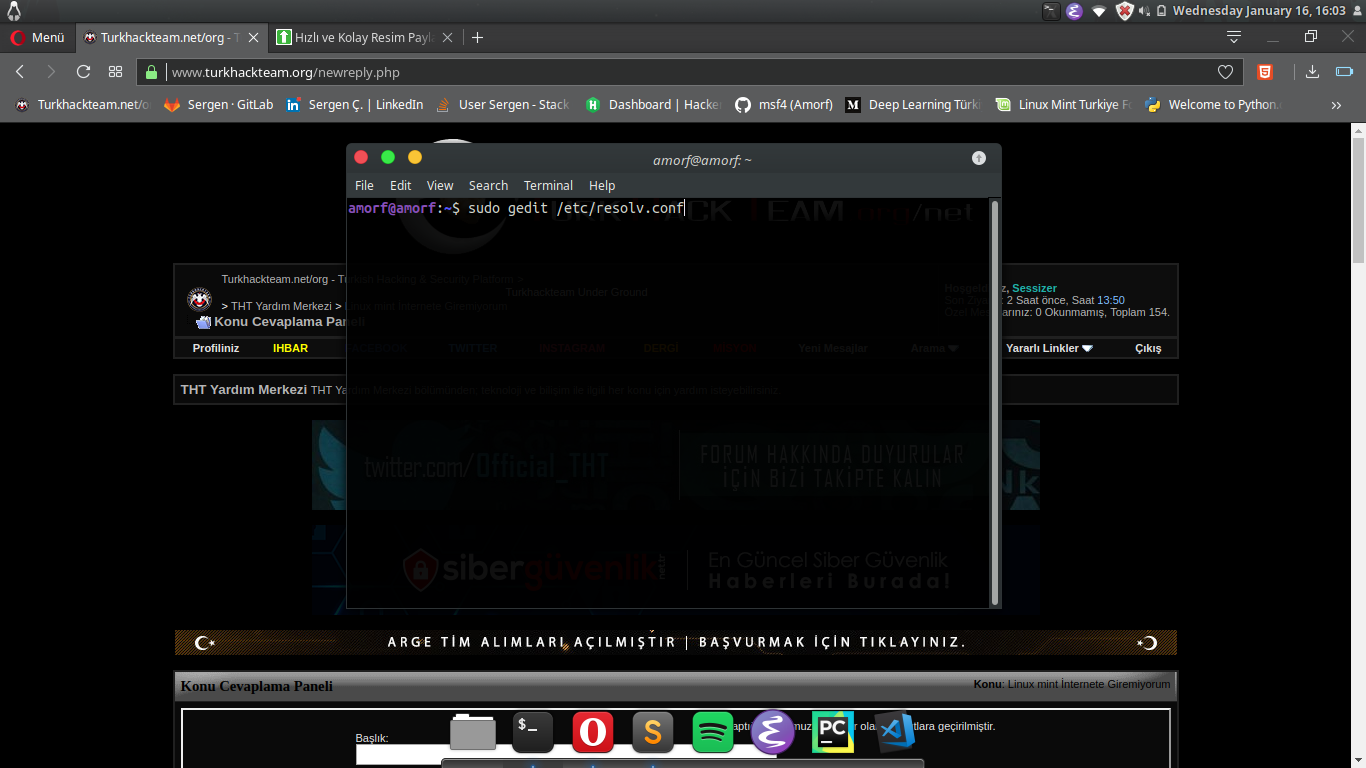This screenshot has width=1366, height=768.
Task: Open the Sergen Ç. LinkedIn bookmark
Action: (x=354, y=104)
